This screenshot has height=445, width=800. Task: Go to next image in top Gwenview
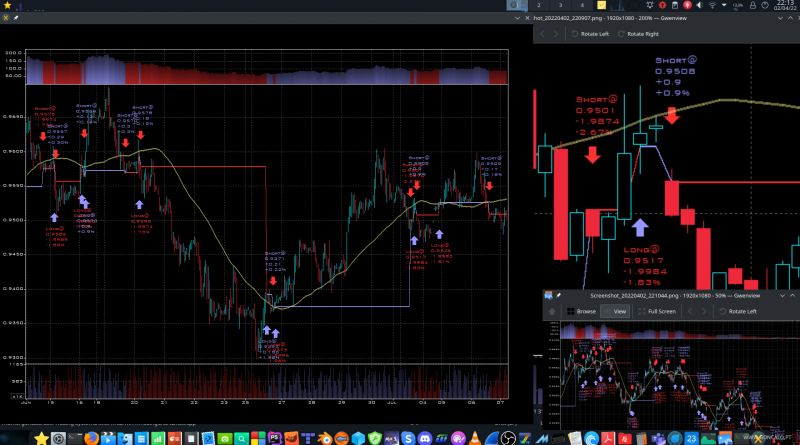click(557, 34)
